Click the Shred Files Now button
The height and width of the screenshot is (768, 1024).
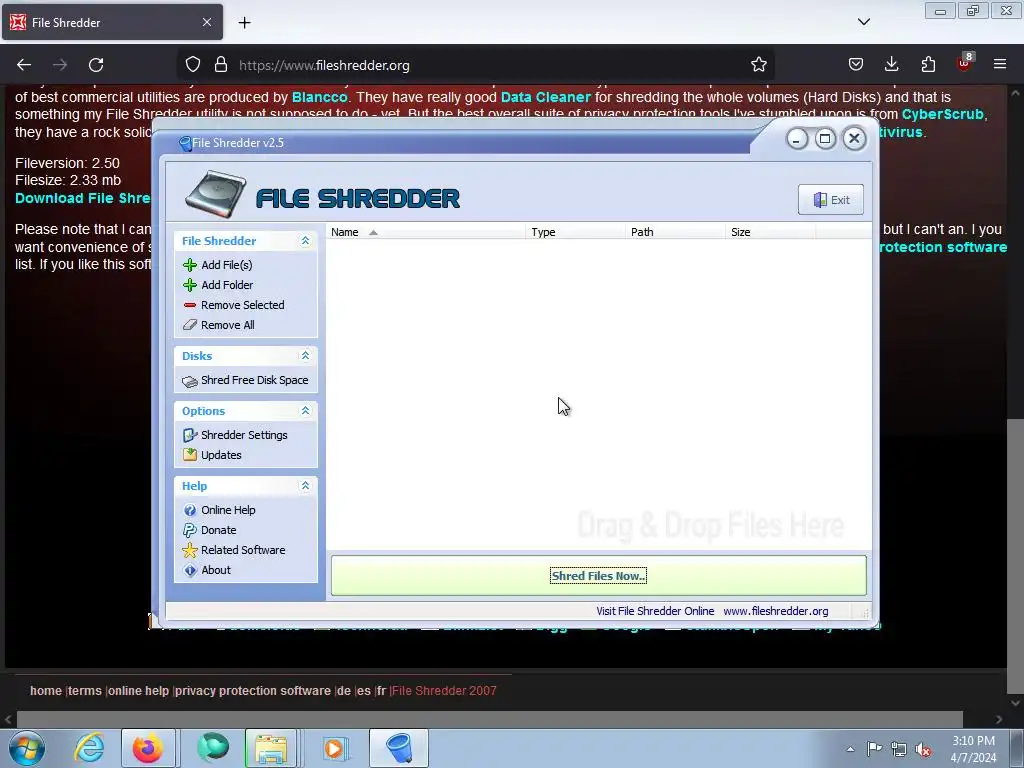click(x=598, y=575)
